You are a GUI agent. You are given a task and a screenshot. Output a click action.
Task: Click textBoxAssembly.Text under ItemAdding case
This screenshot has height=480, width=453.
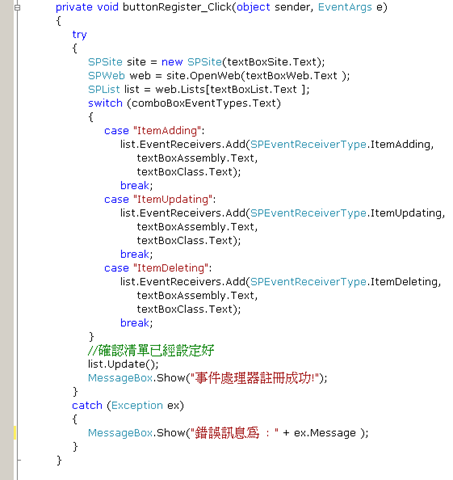tap(196, 158)
